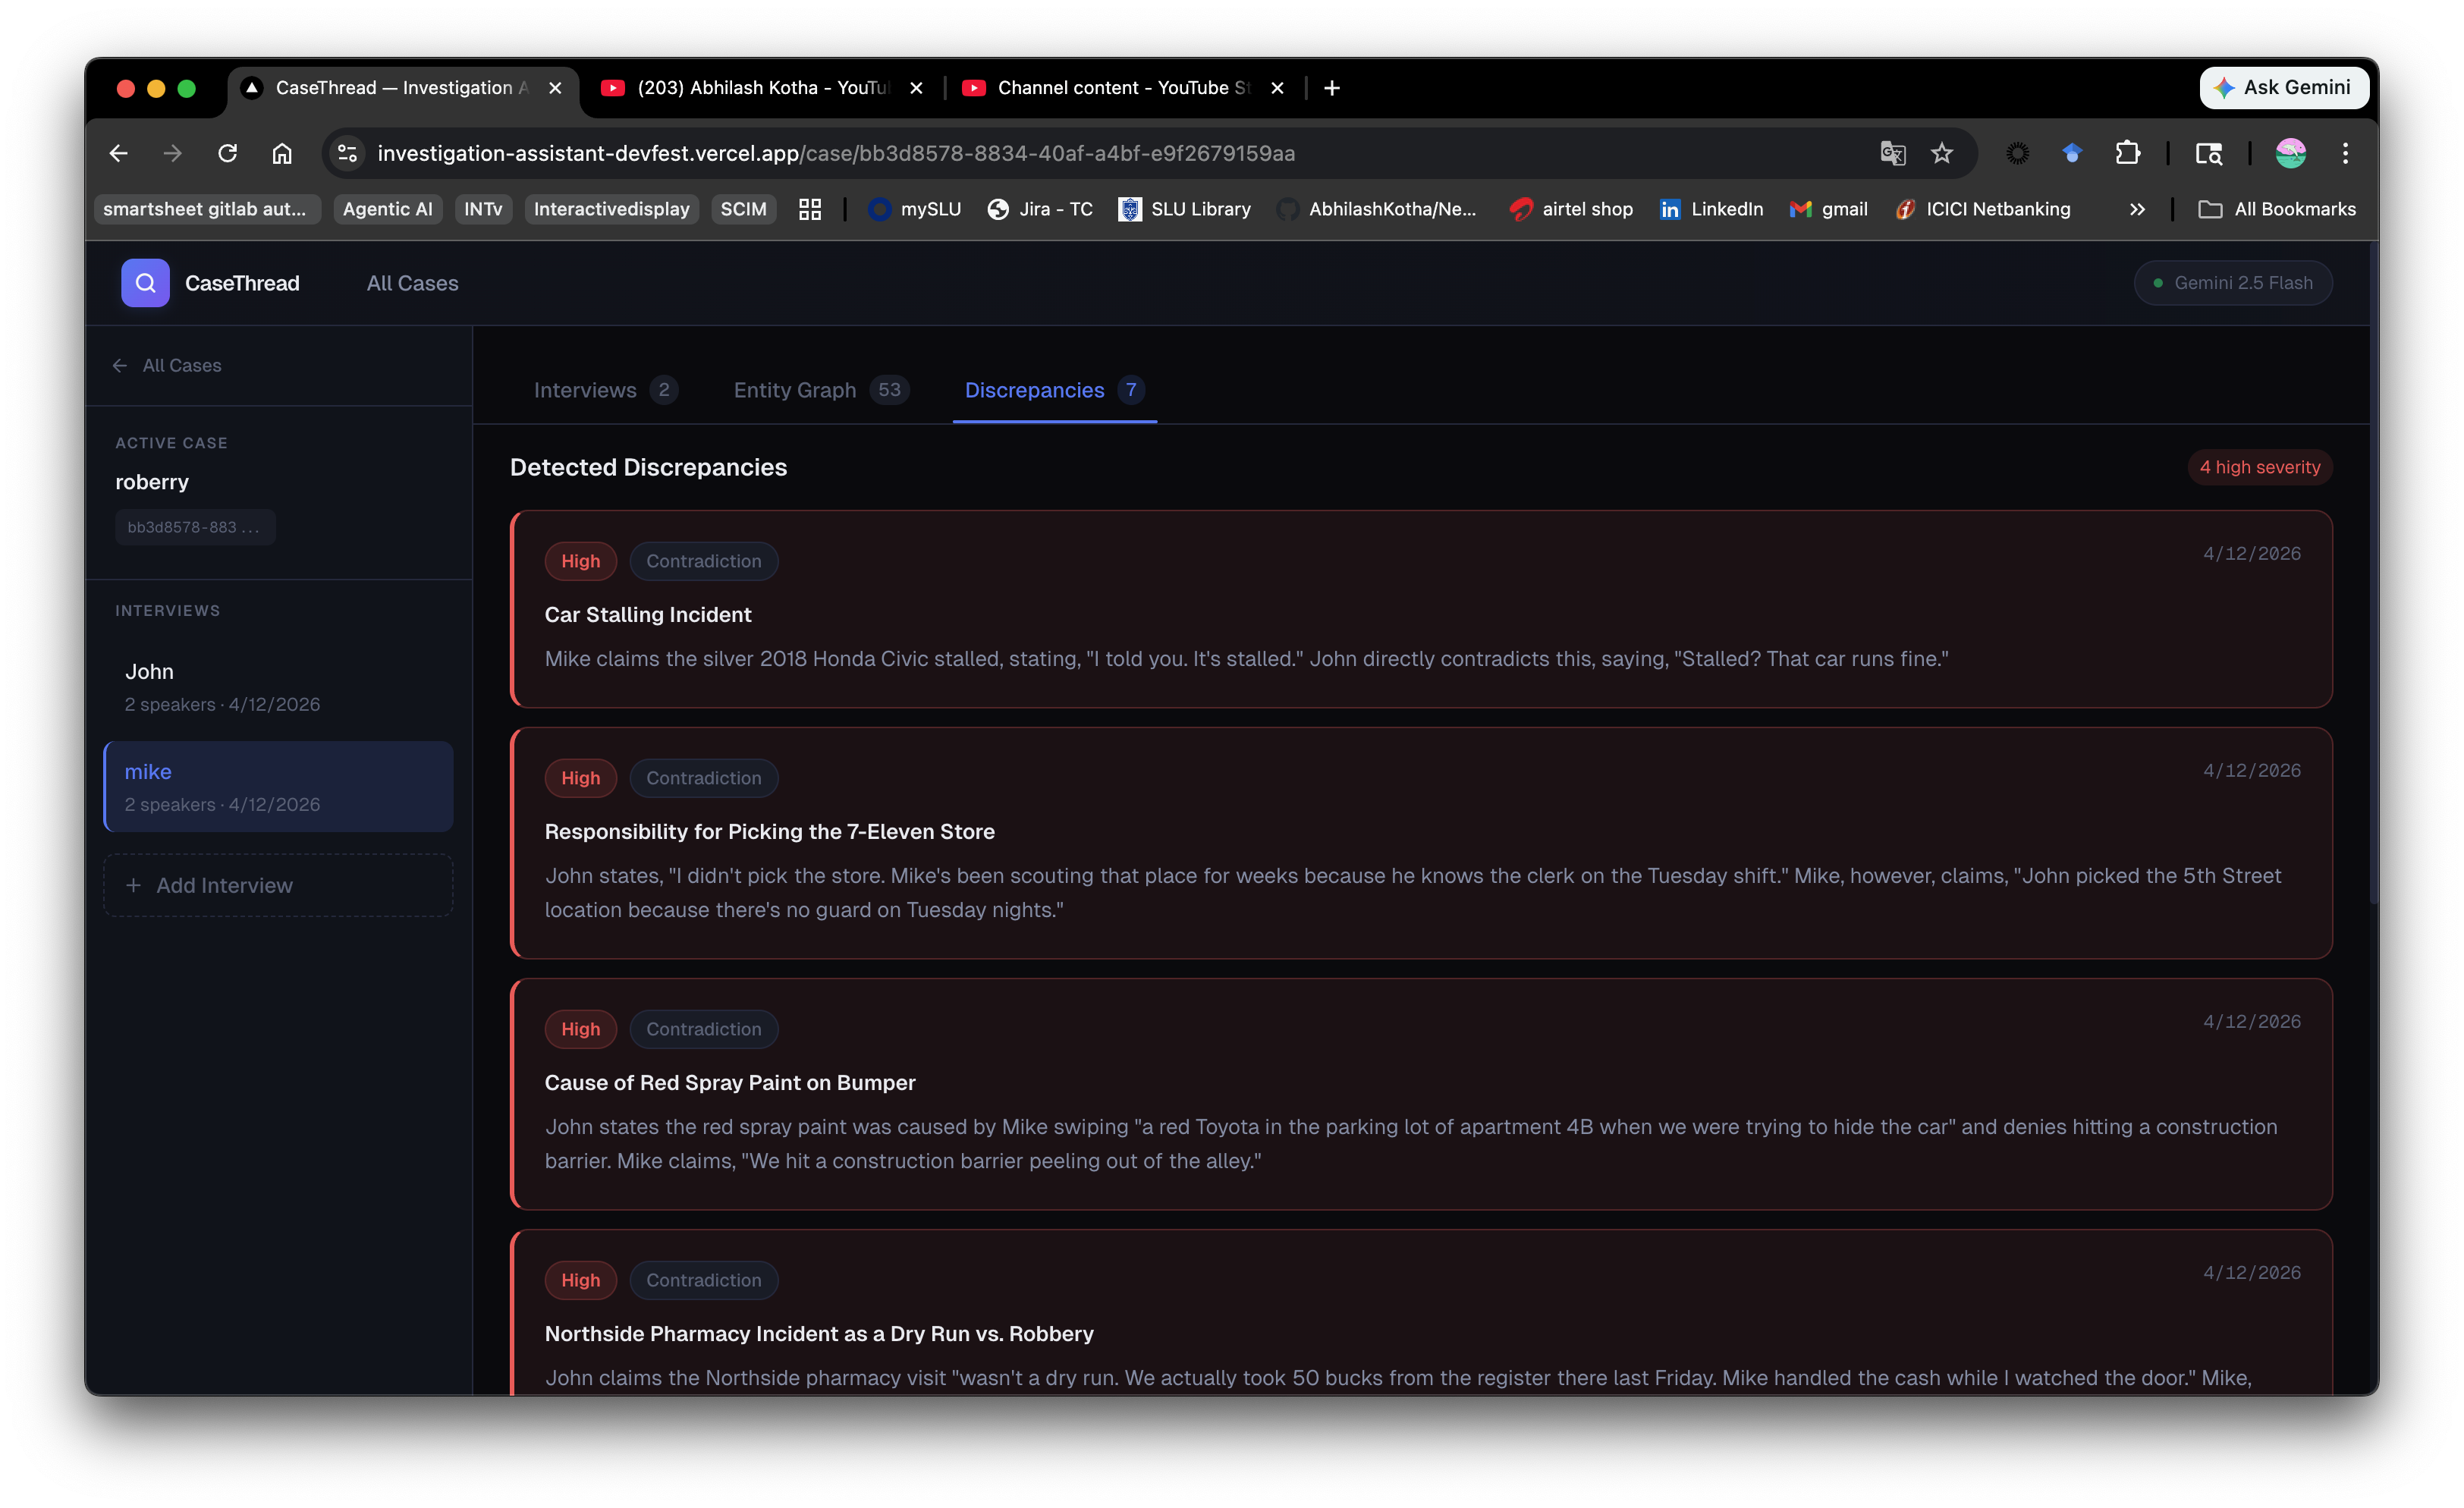Click the CaseThread magnifier logo icon

point(145,283)
